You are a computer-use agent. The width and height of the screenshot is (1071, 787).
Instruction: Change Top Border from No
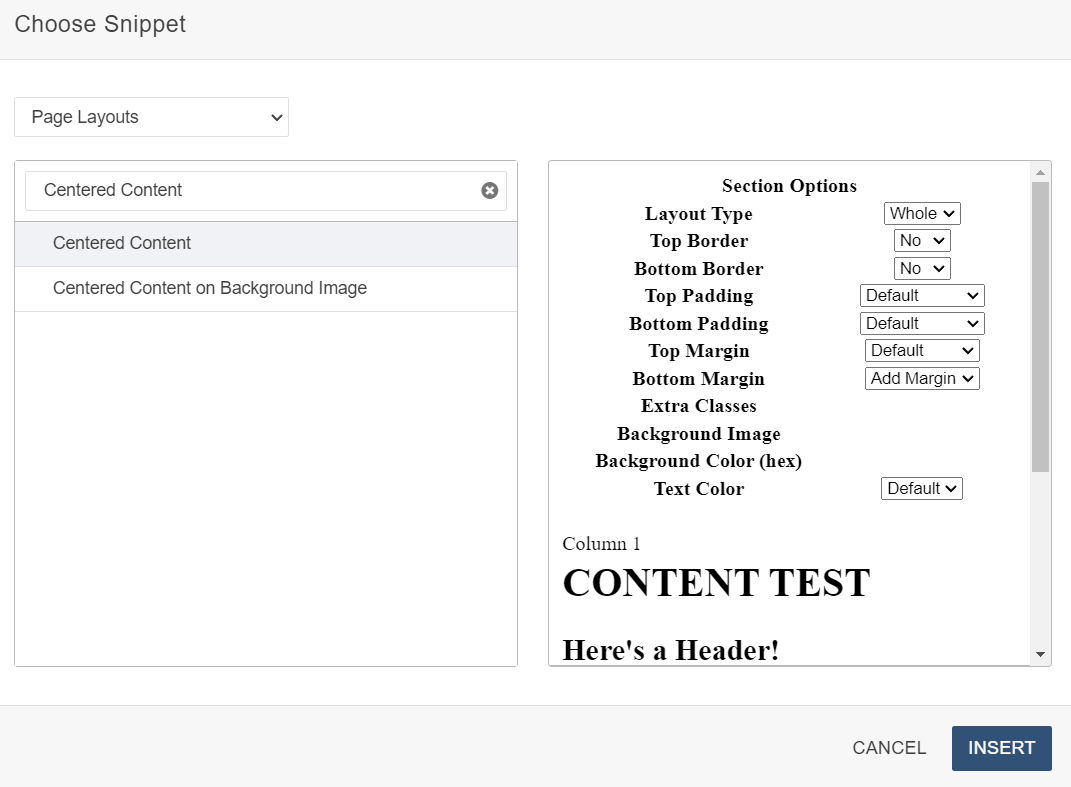(x=921, y=240)
